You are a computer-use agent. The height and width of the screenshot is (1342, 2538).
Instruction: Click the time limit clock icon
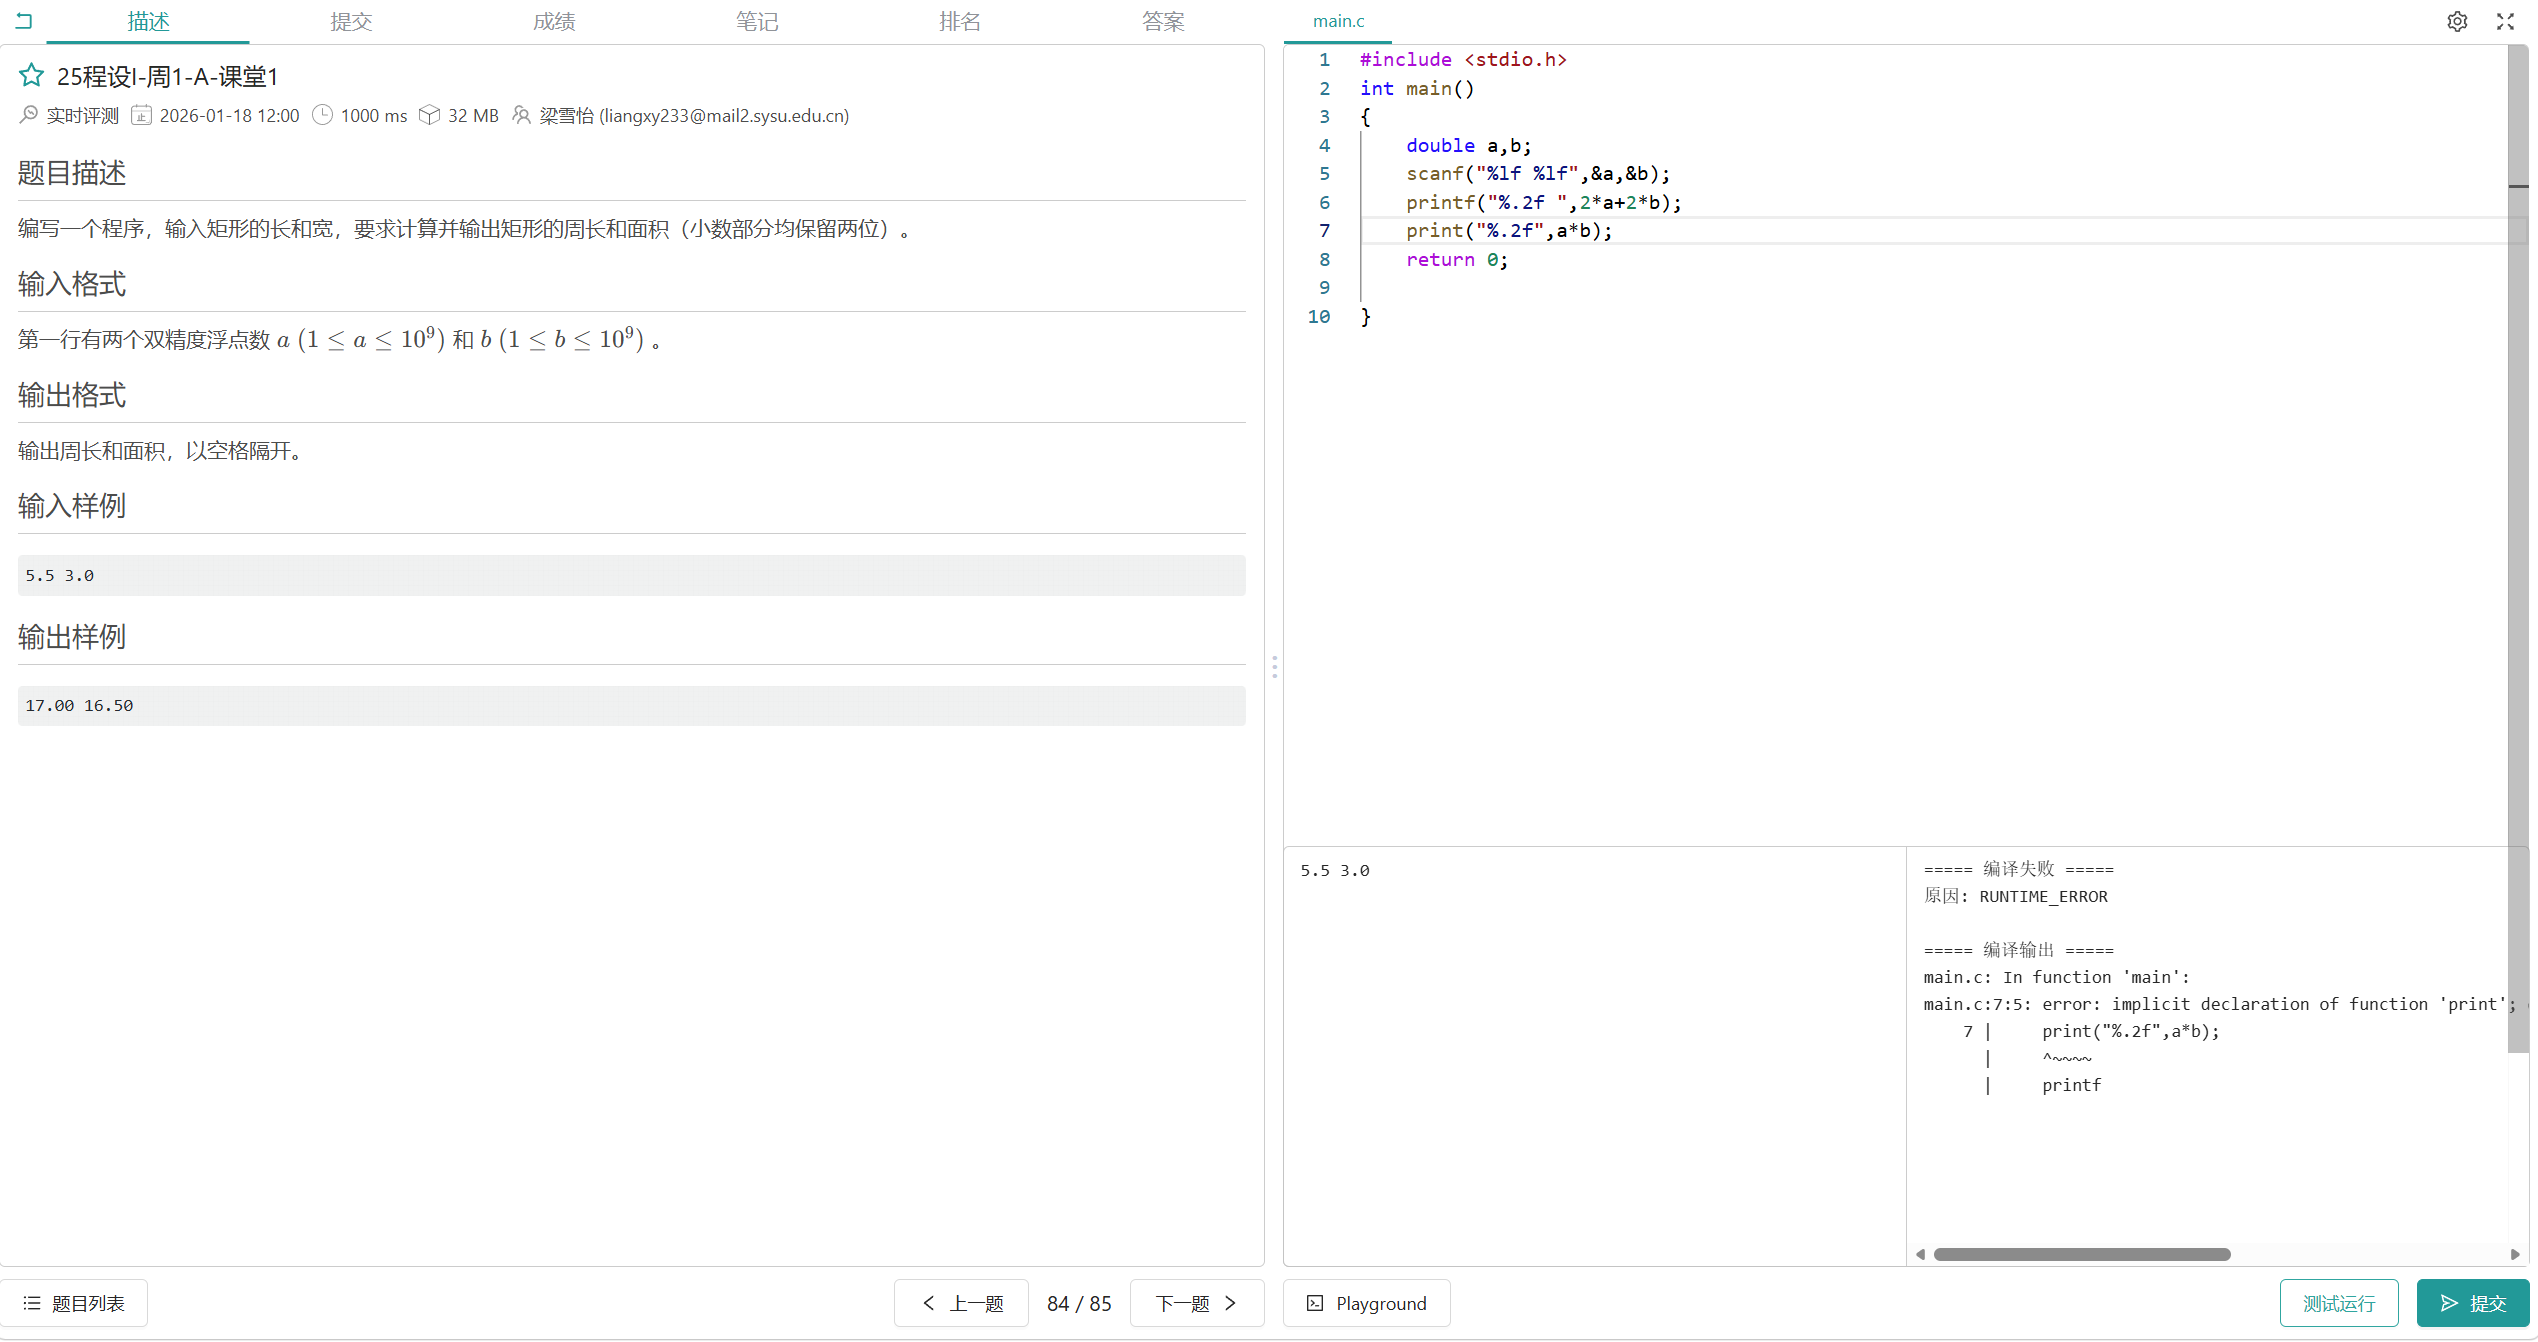322,115
